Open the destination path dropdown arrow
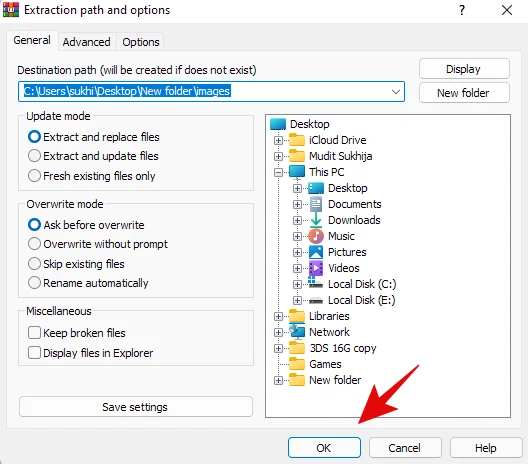Viewport: 528px width, 464px height. 396,92
